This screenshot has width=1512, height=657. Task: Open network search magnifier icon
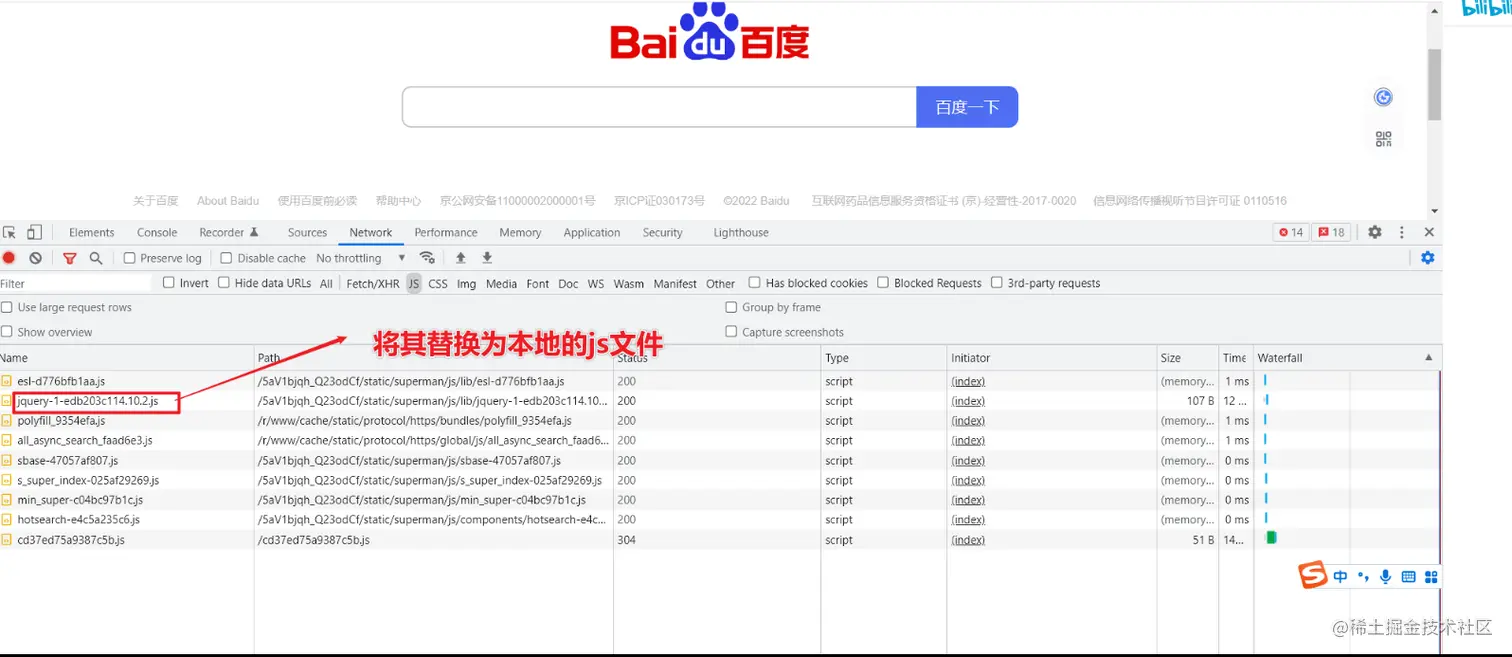point(96,258)
